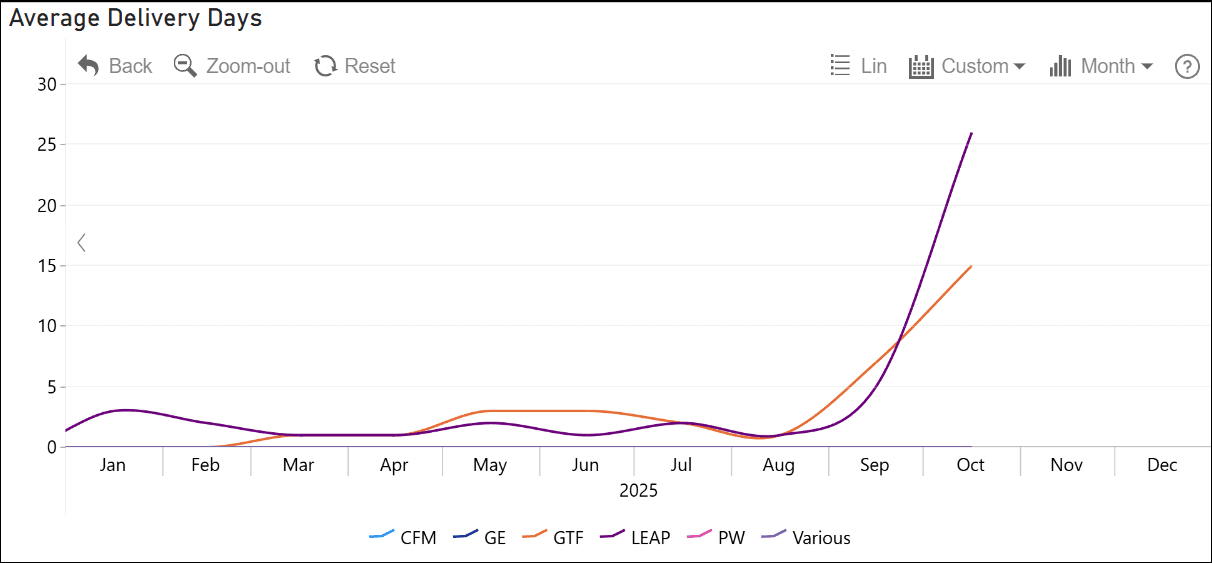Click the Zoom-out magnifier icon
The image size is (1212, 563).
click(x=185, y=66)
